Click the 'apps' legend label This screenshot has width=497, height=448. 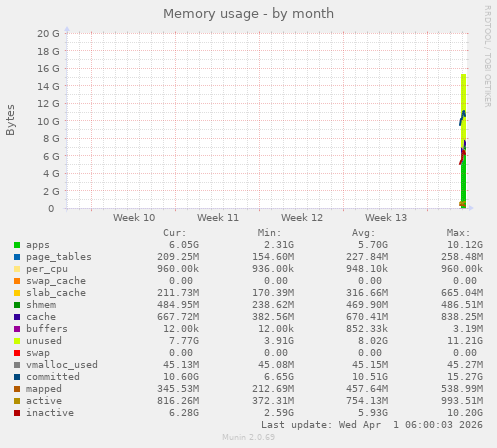point(38,245)
